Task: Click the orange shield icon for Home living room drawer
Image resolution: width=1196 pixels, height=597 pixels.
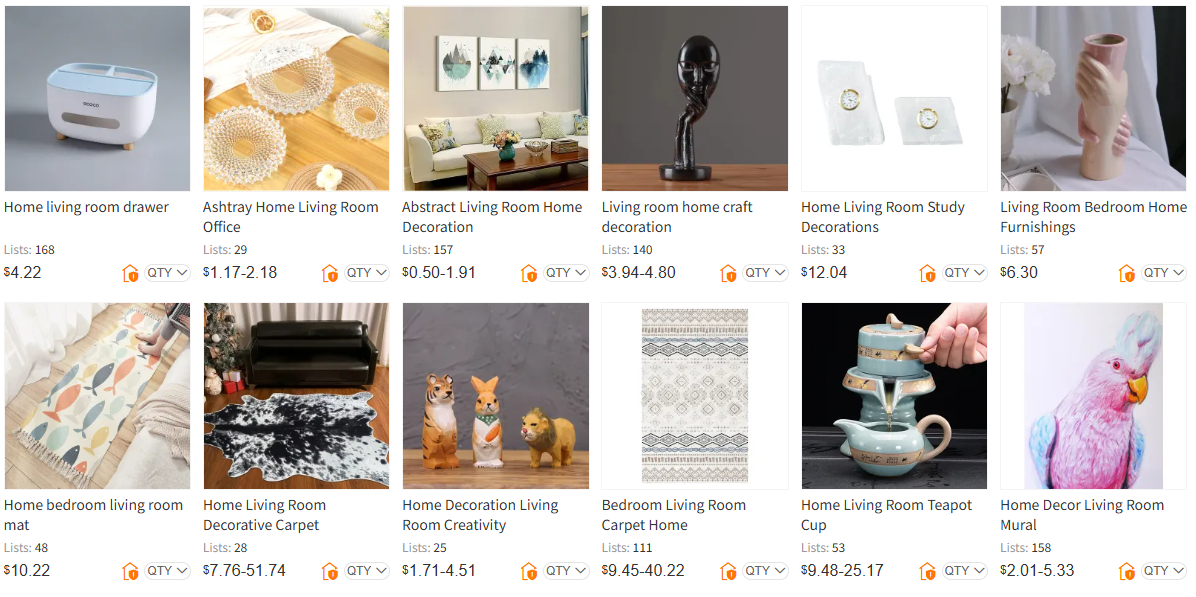Action: tap(130, 273)
